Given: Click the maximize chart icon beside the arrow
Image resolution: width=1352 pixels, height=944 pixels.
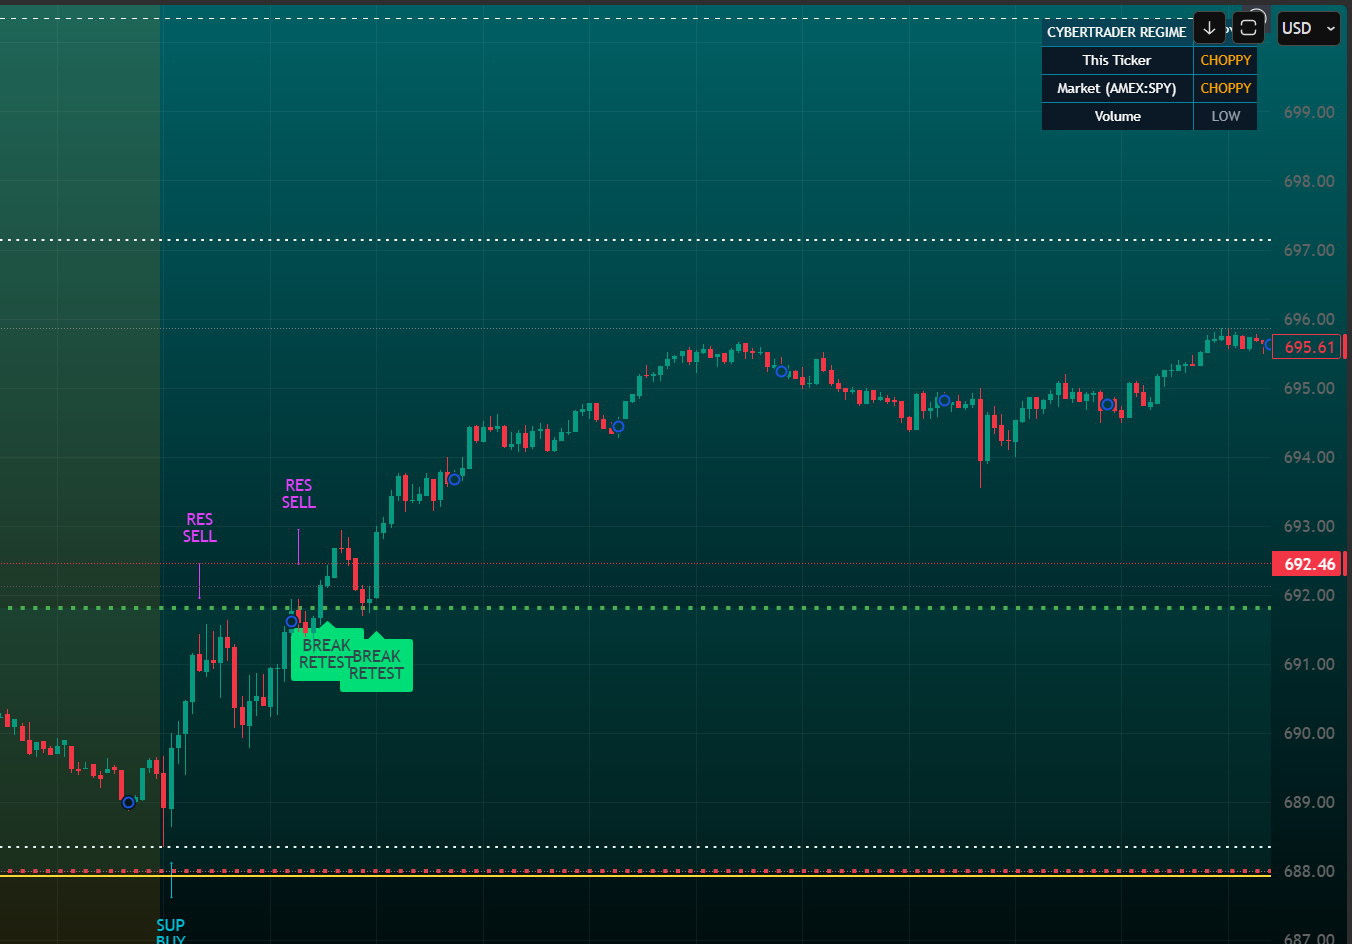Looking at the screenshot, I should click(x=1248, y=28).
